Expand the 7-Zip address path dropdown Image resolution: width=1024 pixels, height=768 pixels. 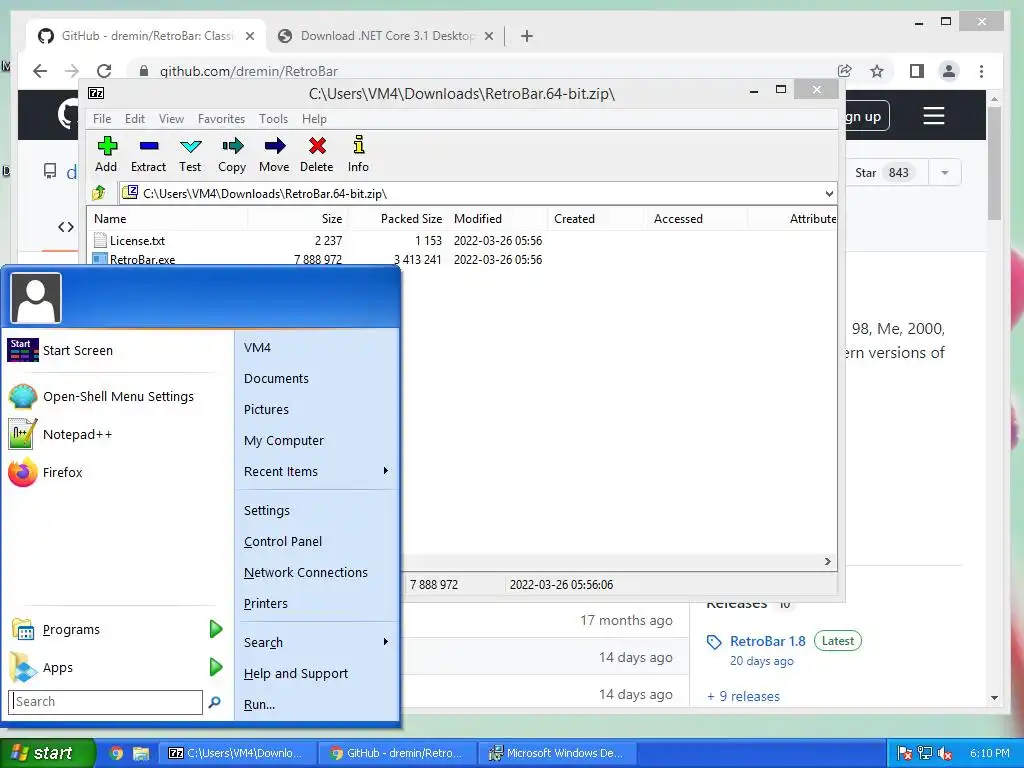pyautogui.click(x=829, y=193)
